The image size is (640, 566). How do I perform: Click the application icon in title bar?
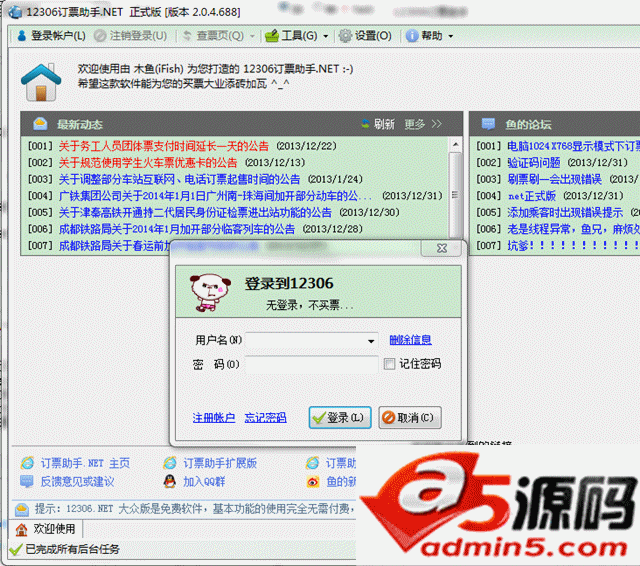coord(15,12)
